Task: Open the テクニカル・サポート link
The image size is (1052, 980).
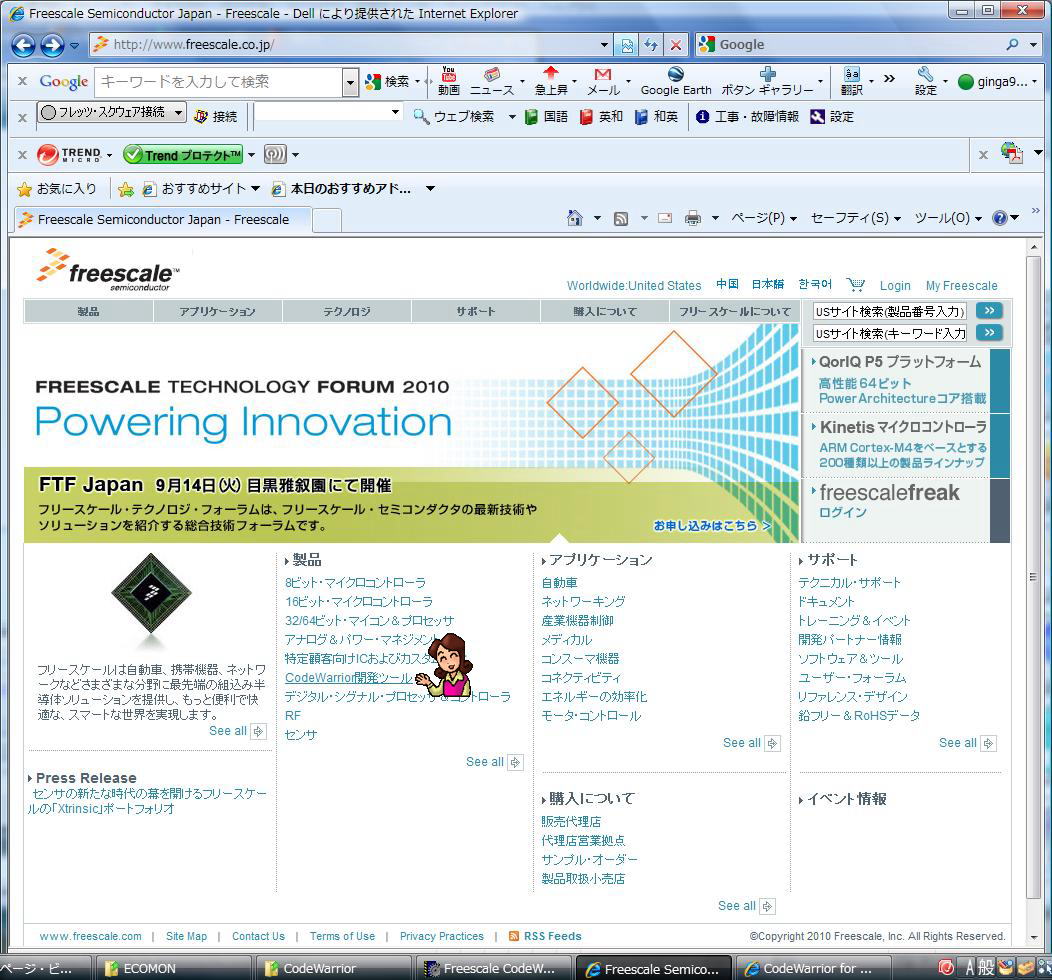Action: (x=849, y=583)
